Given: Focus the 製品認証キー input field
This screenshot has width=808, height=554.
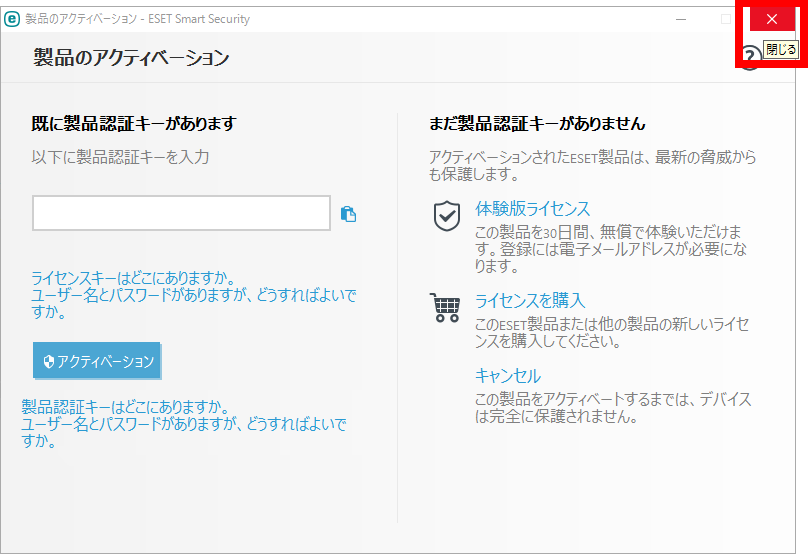Looking at the screenshot, I should tap(181, 213).
